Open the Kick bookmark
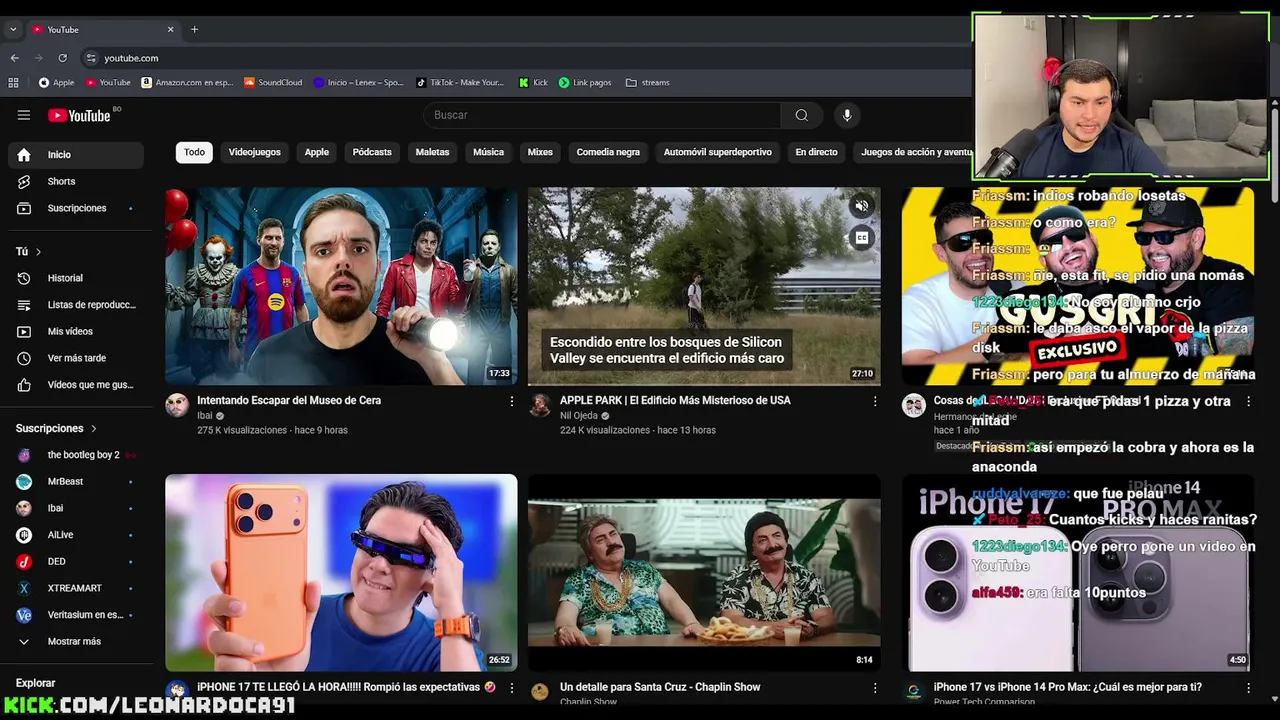 pos(533,82)
